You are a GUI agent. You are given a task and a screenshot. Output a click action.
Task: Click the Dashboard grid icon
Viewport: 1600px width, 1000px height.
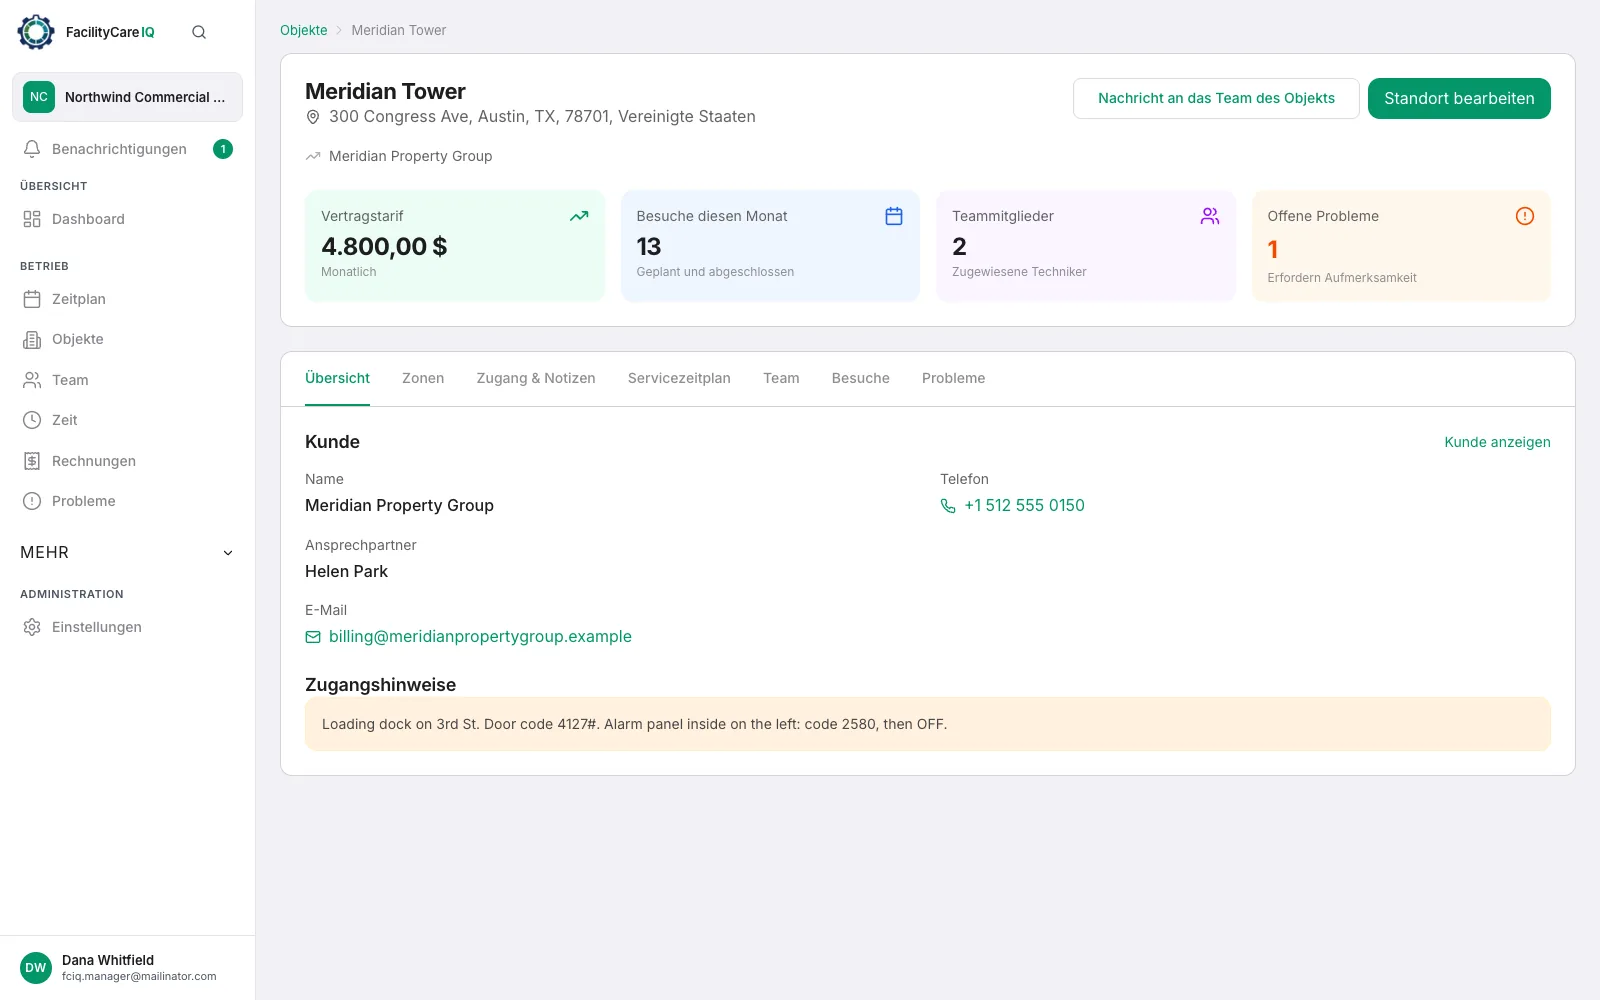32,219
